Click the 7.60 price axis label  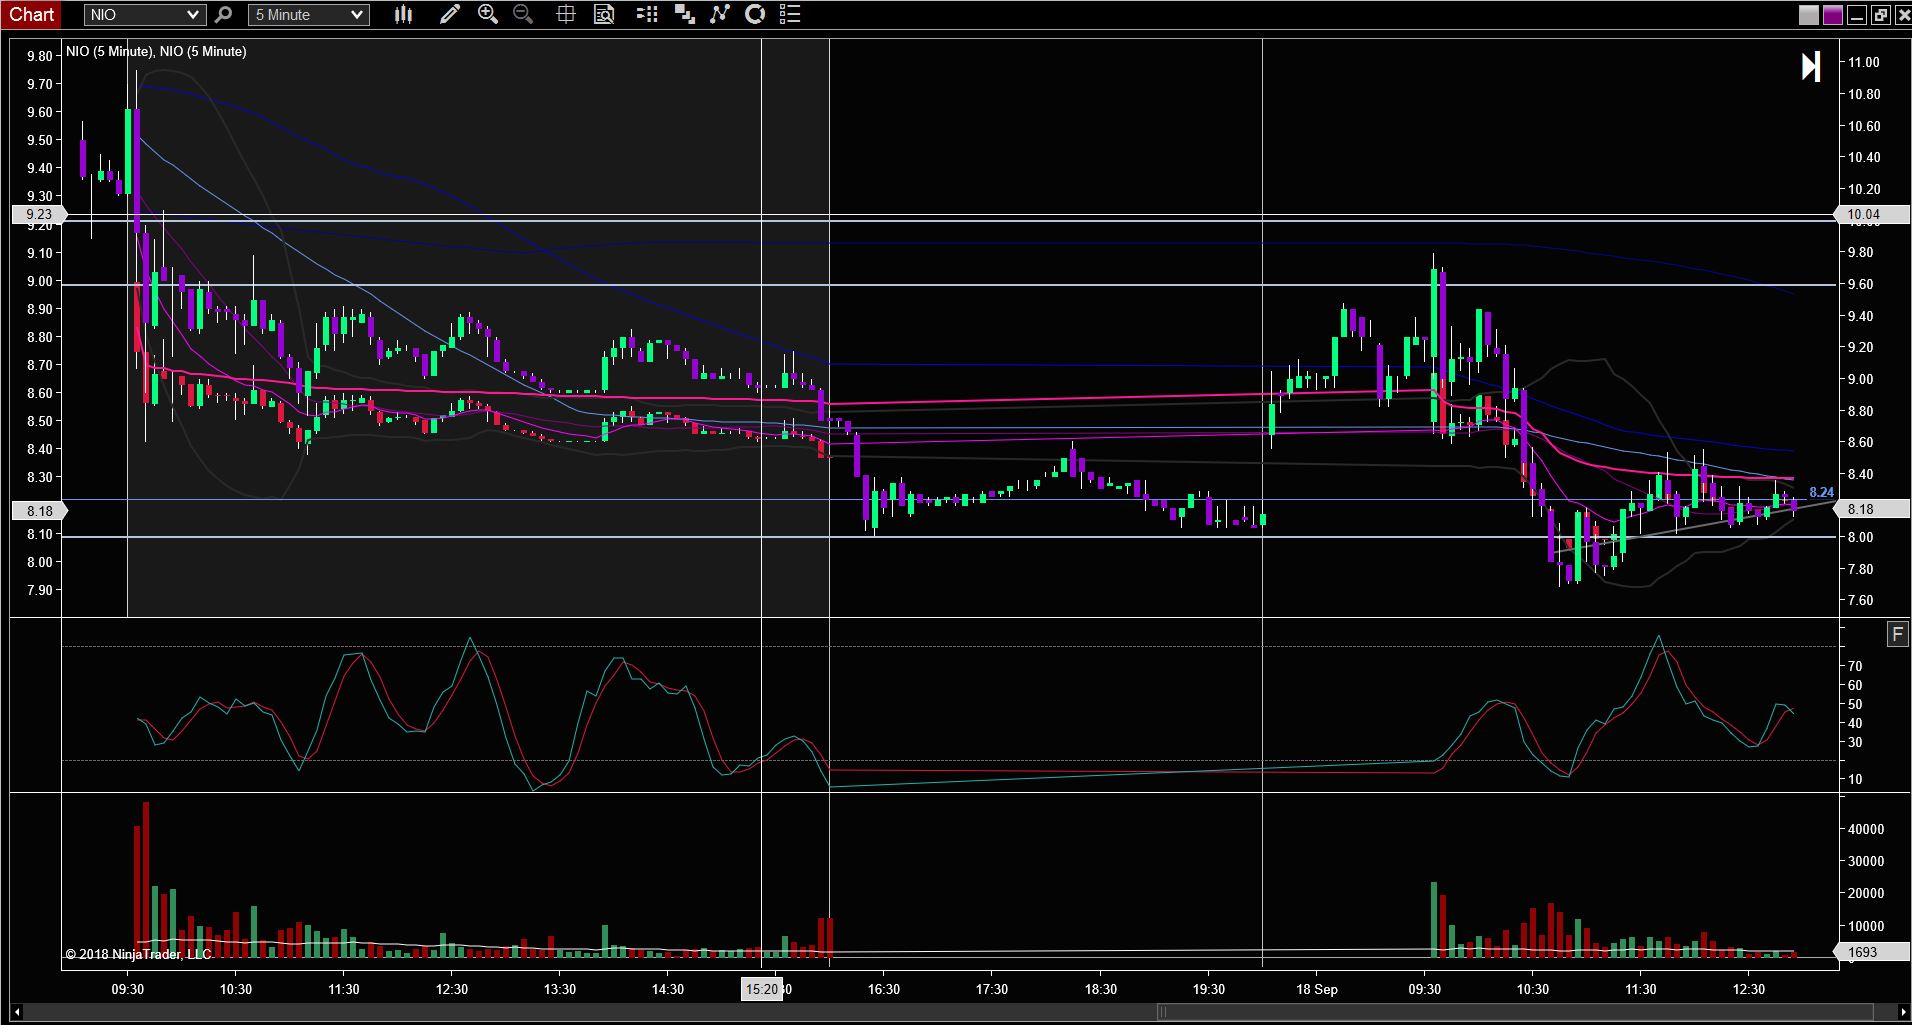(1861, 600)
